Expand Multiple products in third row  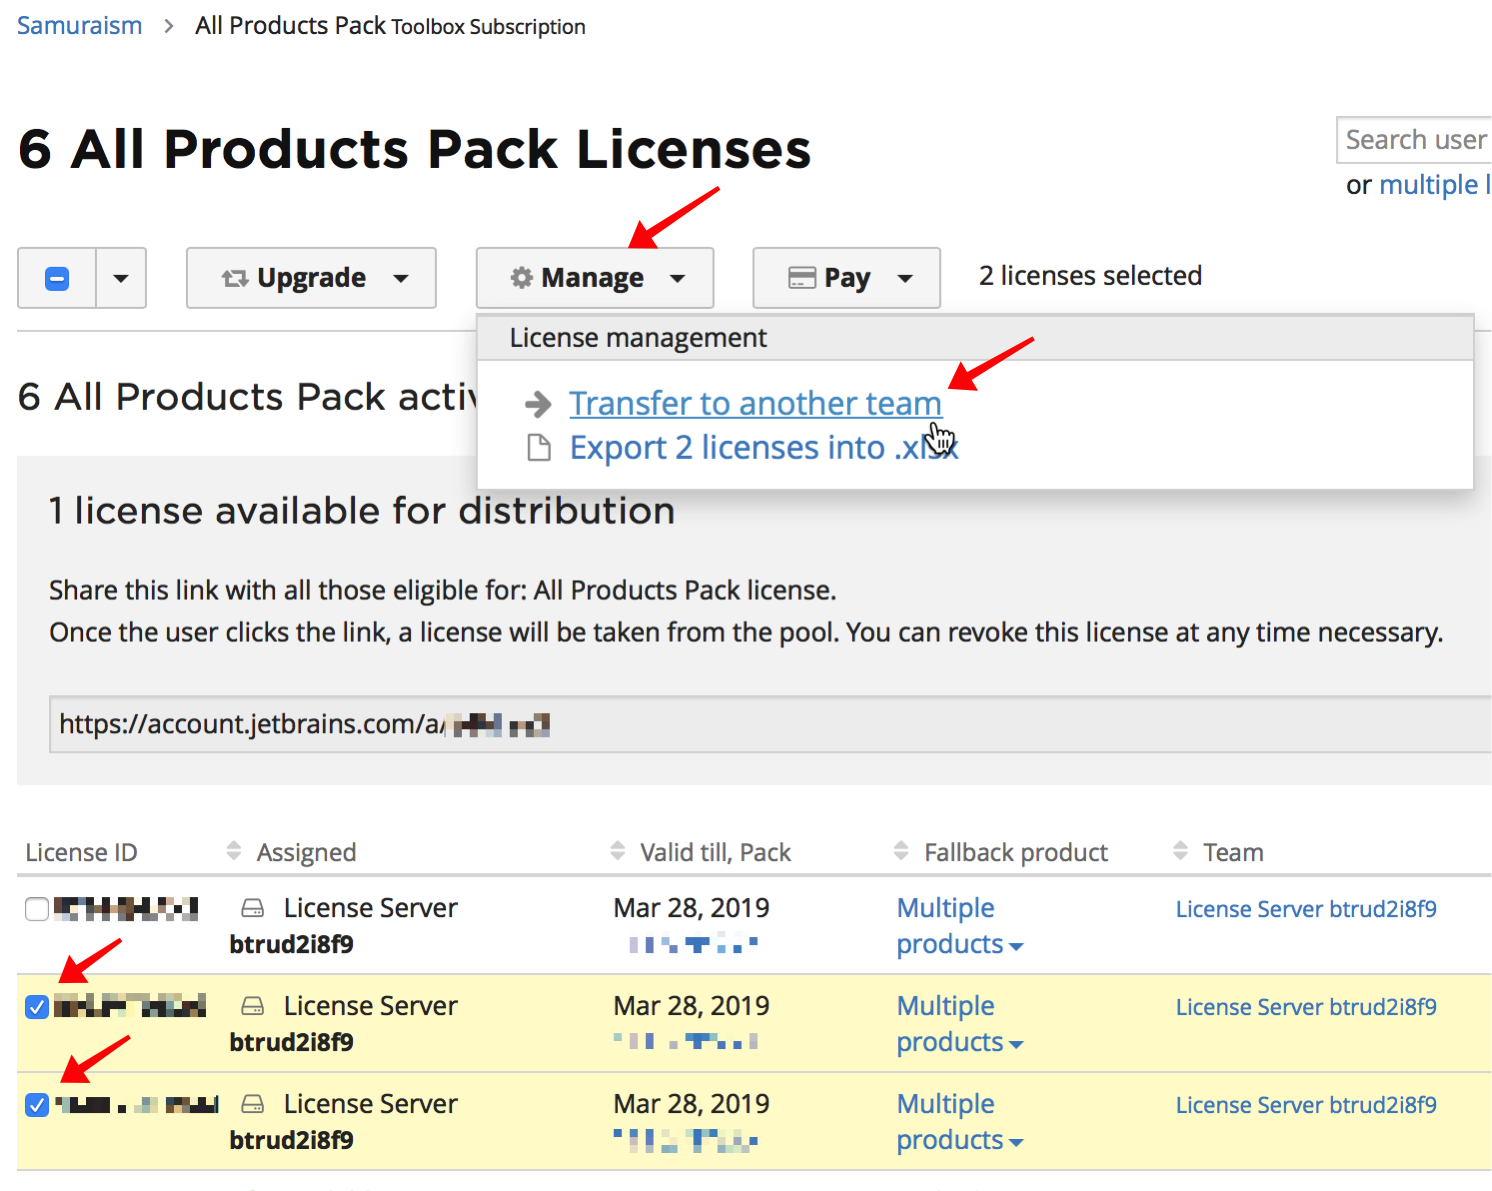[959, 1122]
